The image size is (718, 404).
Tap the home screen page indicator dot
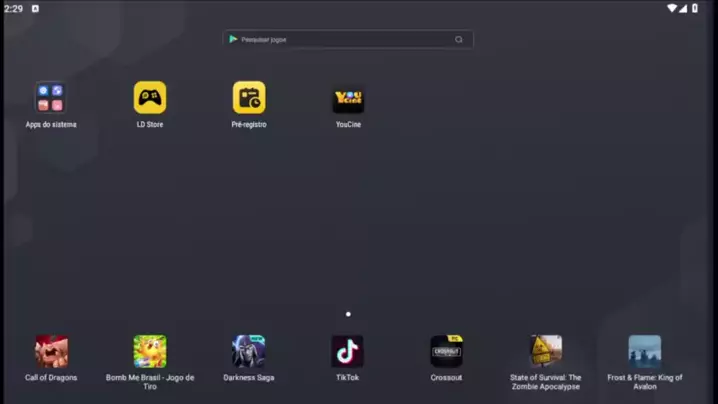(348, 314)
